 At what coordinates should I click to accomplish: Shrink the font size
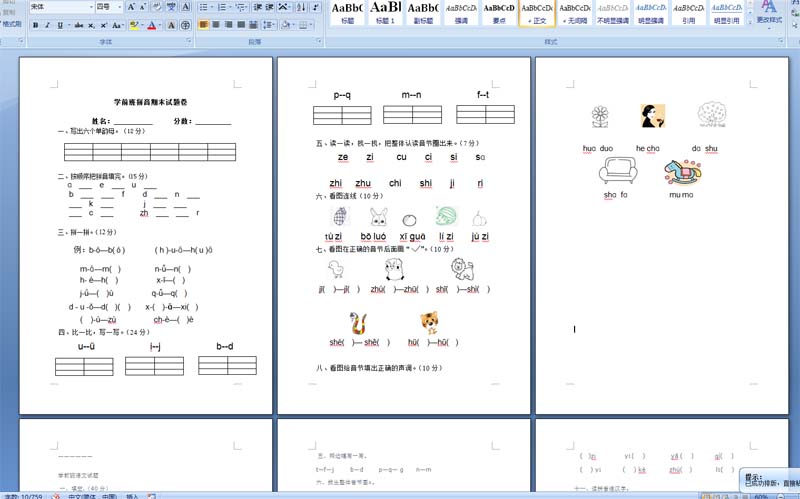coord(142,7)
